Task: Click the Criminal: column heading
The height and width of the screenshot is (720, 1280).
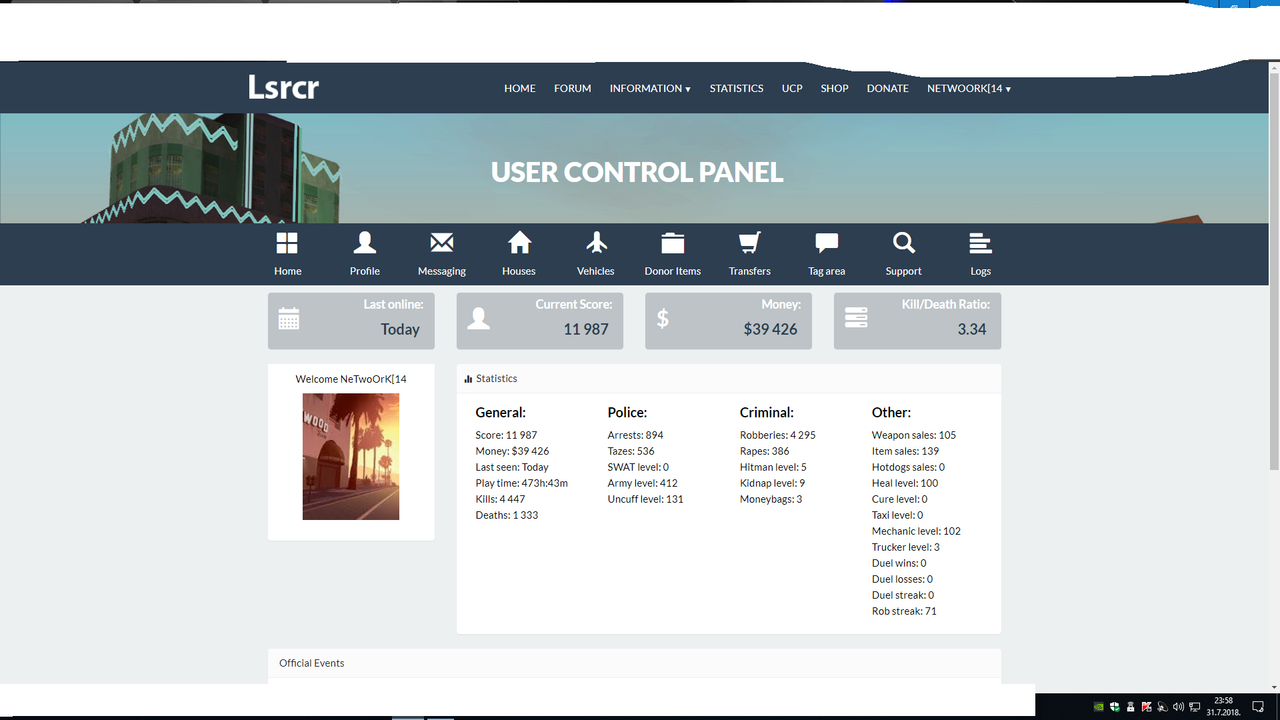Action: click(x=767, y=412)
